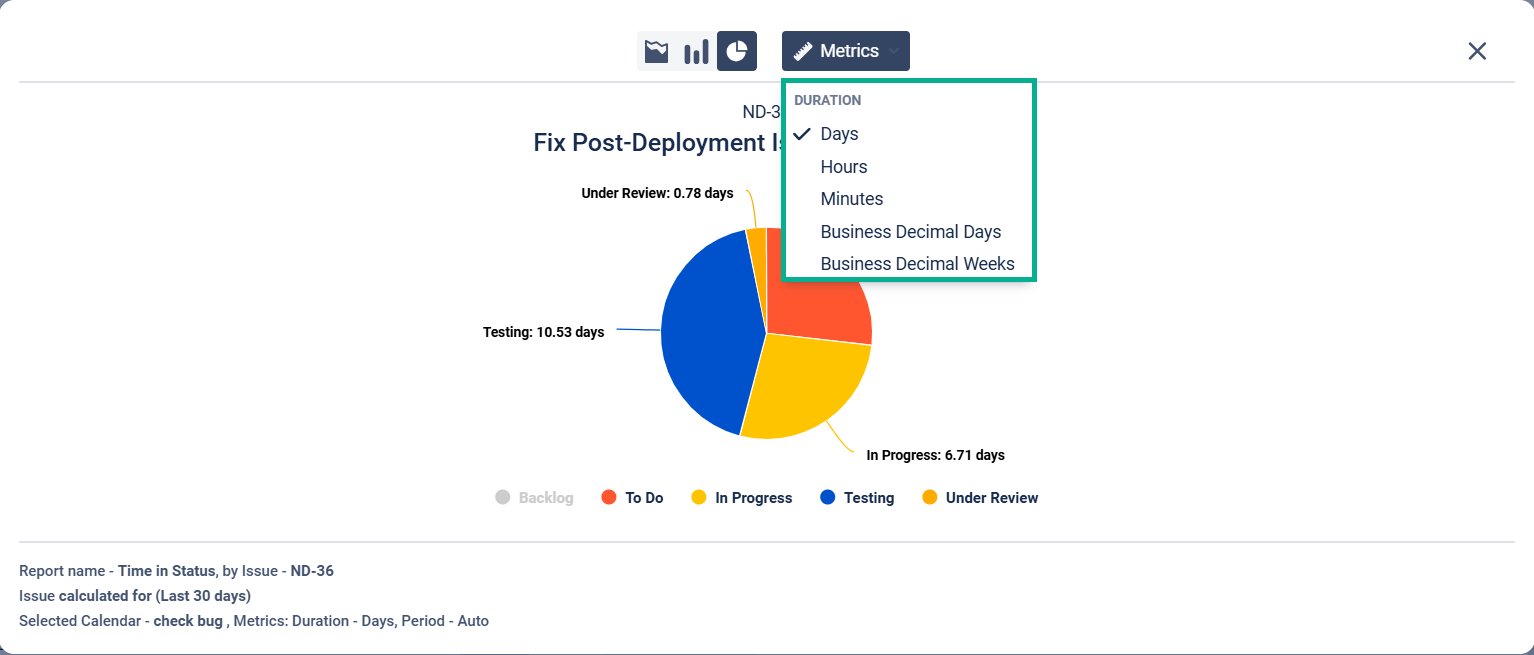
Task: Click the blue Testing legend dot
Action: 827,497
